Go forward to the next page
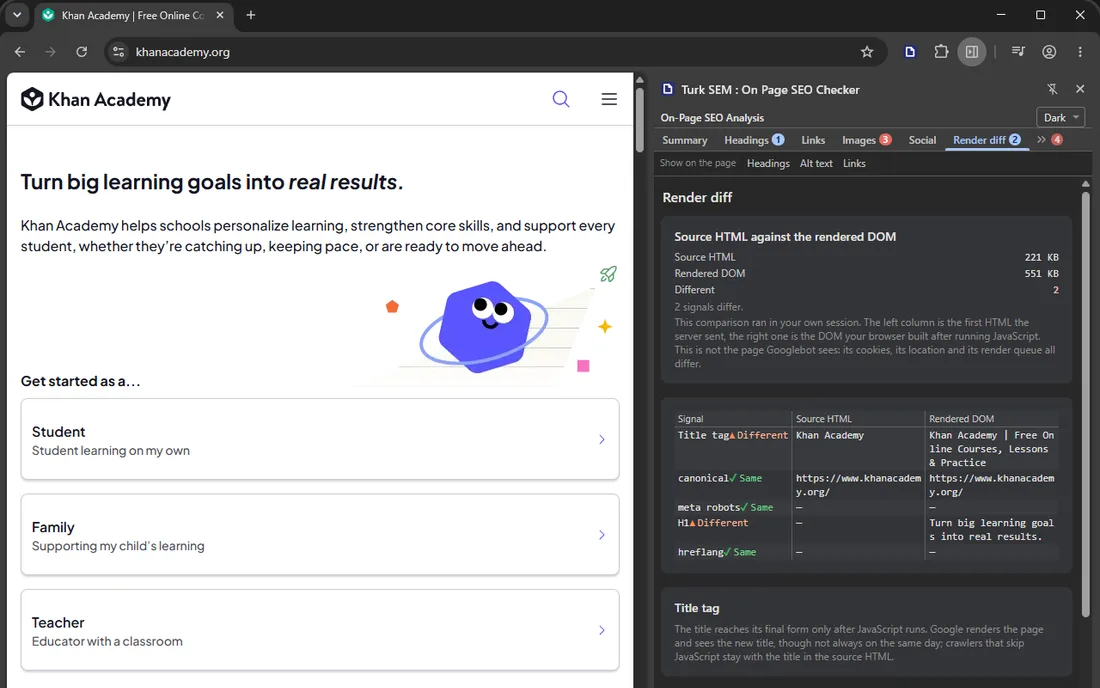Screen dimensions: 1100x688 (51, 52)
